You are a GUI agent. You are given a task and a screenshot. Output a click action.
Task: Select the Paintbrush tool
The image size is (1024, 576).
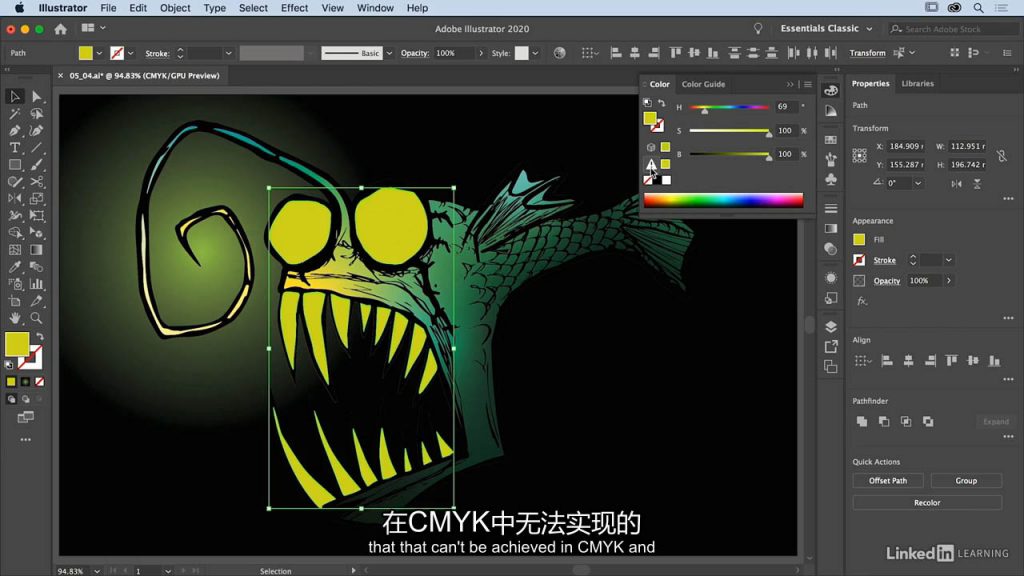[x=37, y=165]
